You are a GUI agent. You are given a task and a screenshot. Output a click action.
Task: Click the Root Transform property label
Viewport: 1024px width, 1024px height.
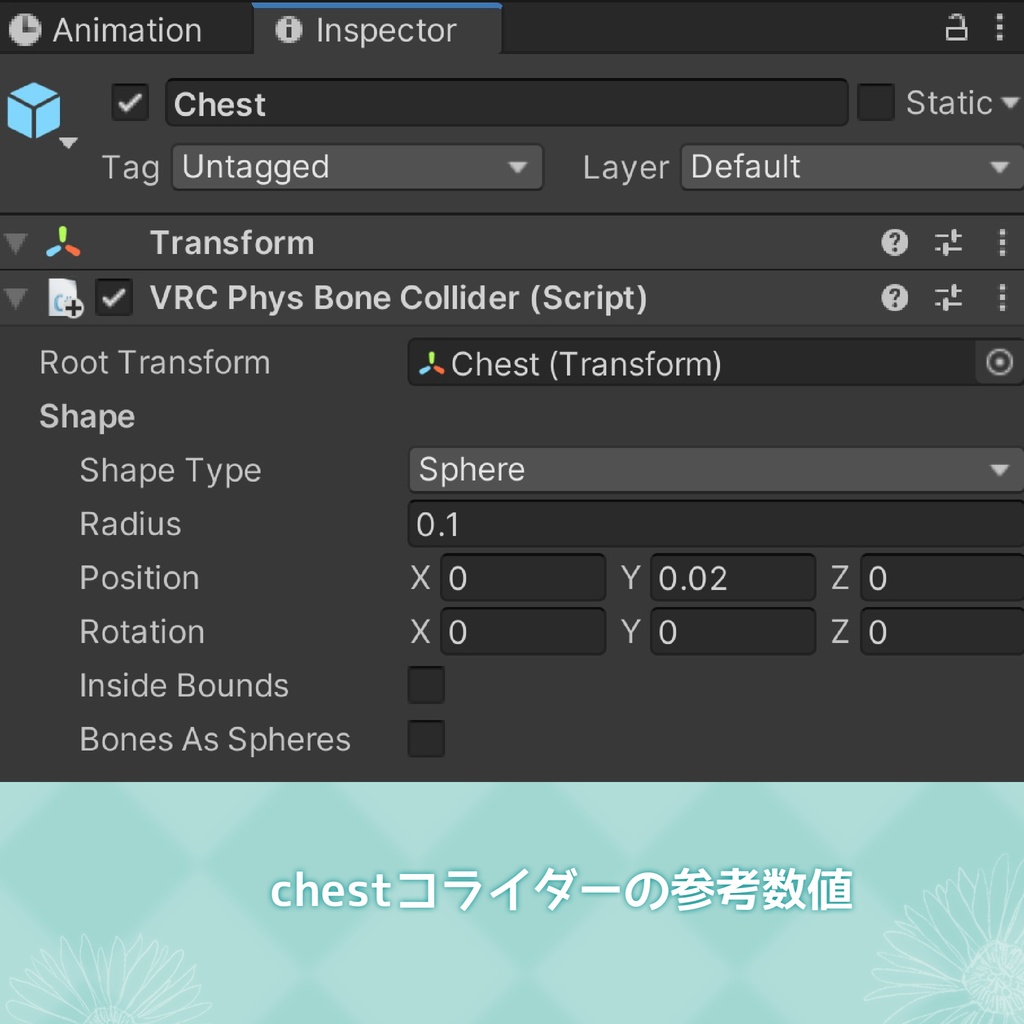pos(155,362)
